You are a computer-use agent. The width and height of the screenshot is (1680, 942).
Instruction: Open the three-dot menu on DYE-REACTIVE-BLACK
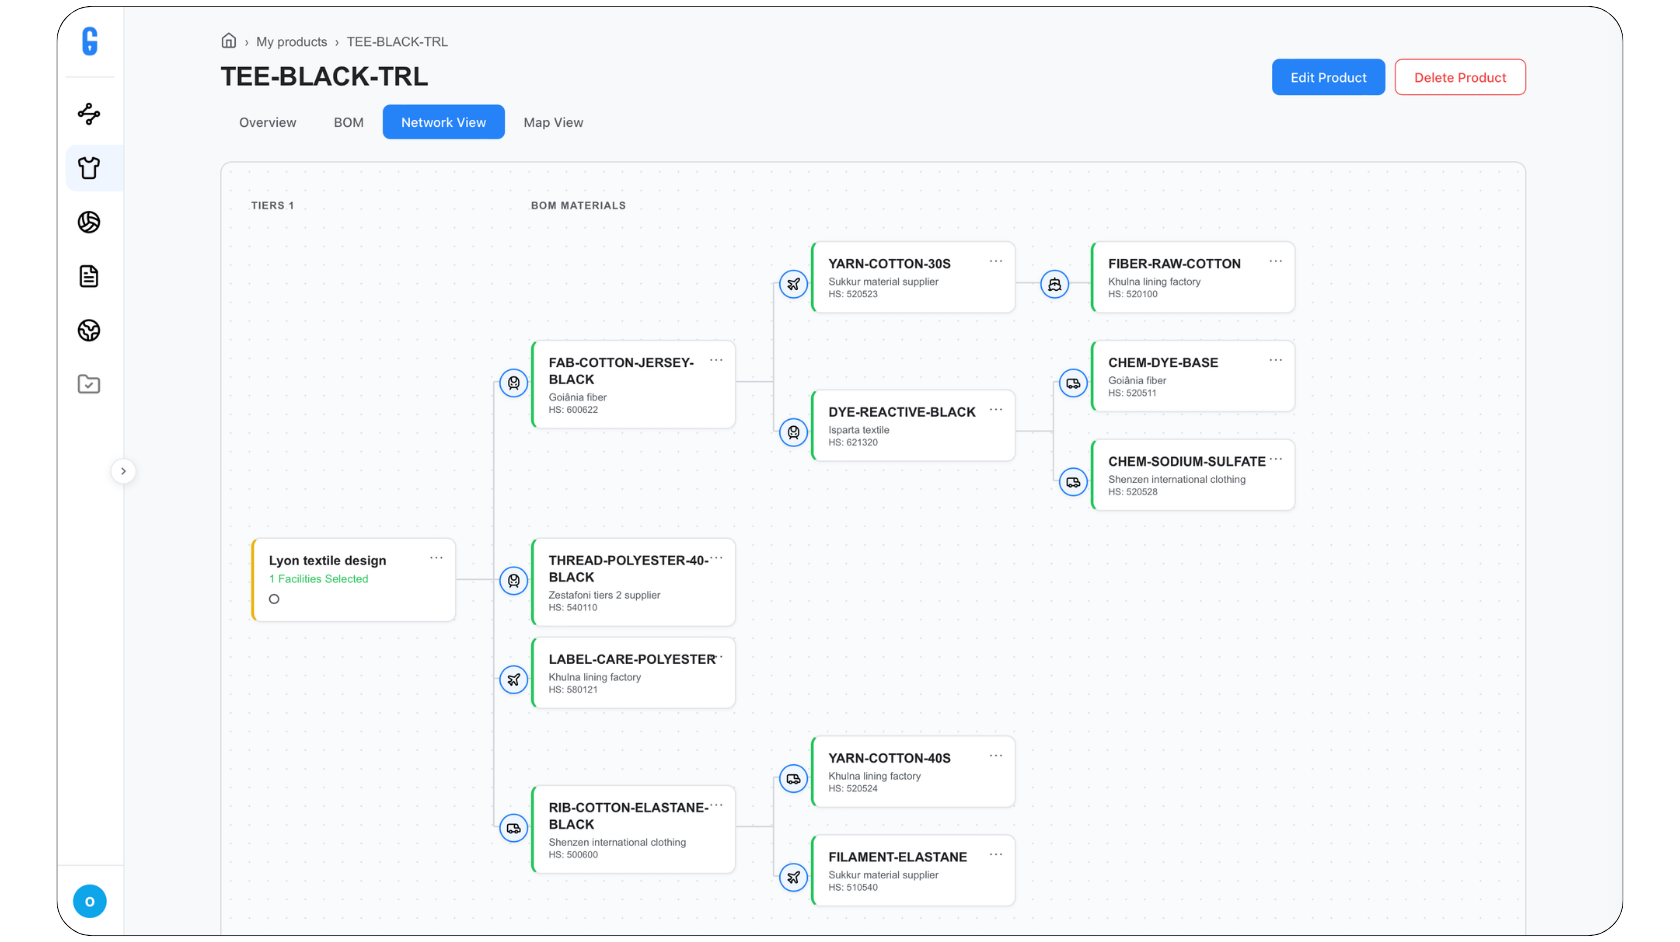(x=995, y=408)
